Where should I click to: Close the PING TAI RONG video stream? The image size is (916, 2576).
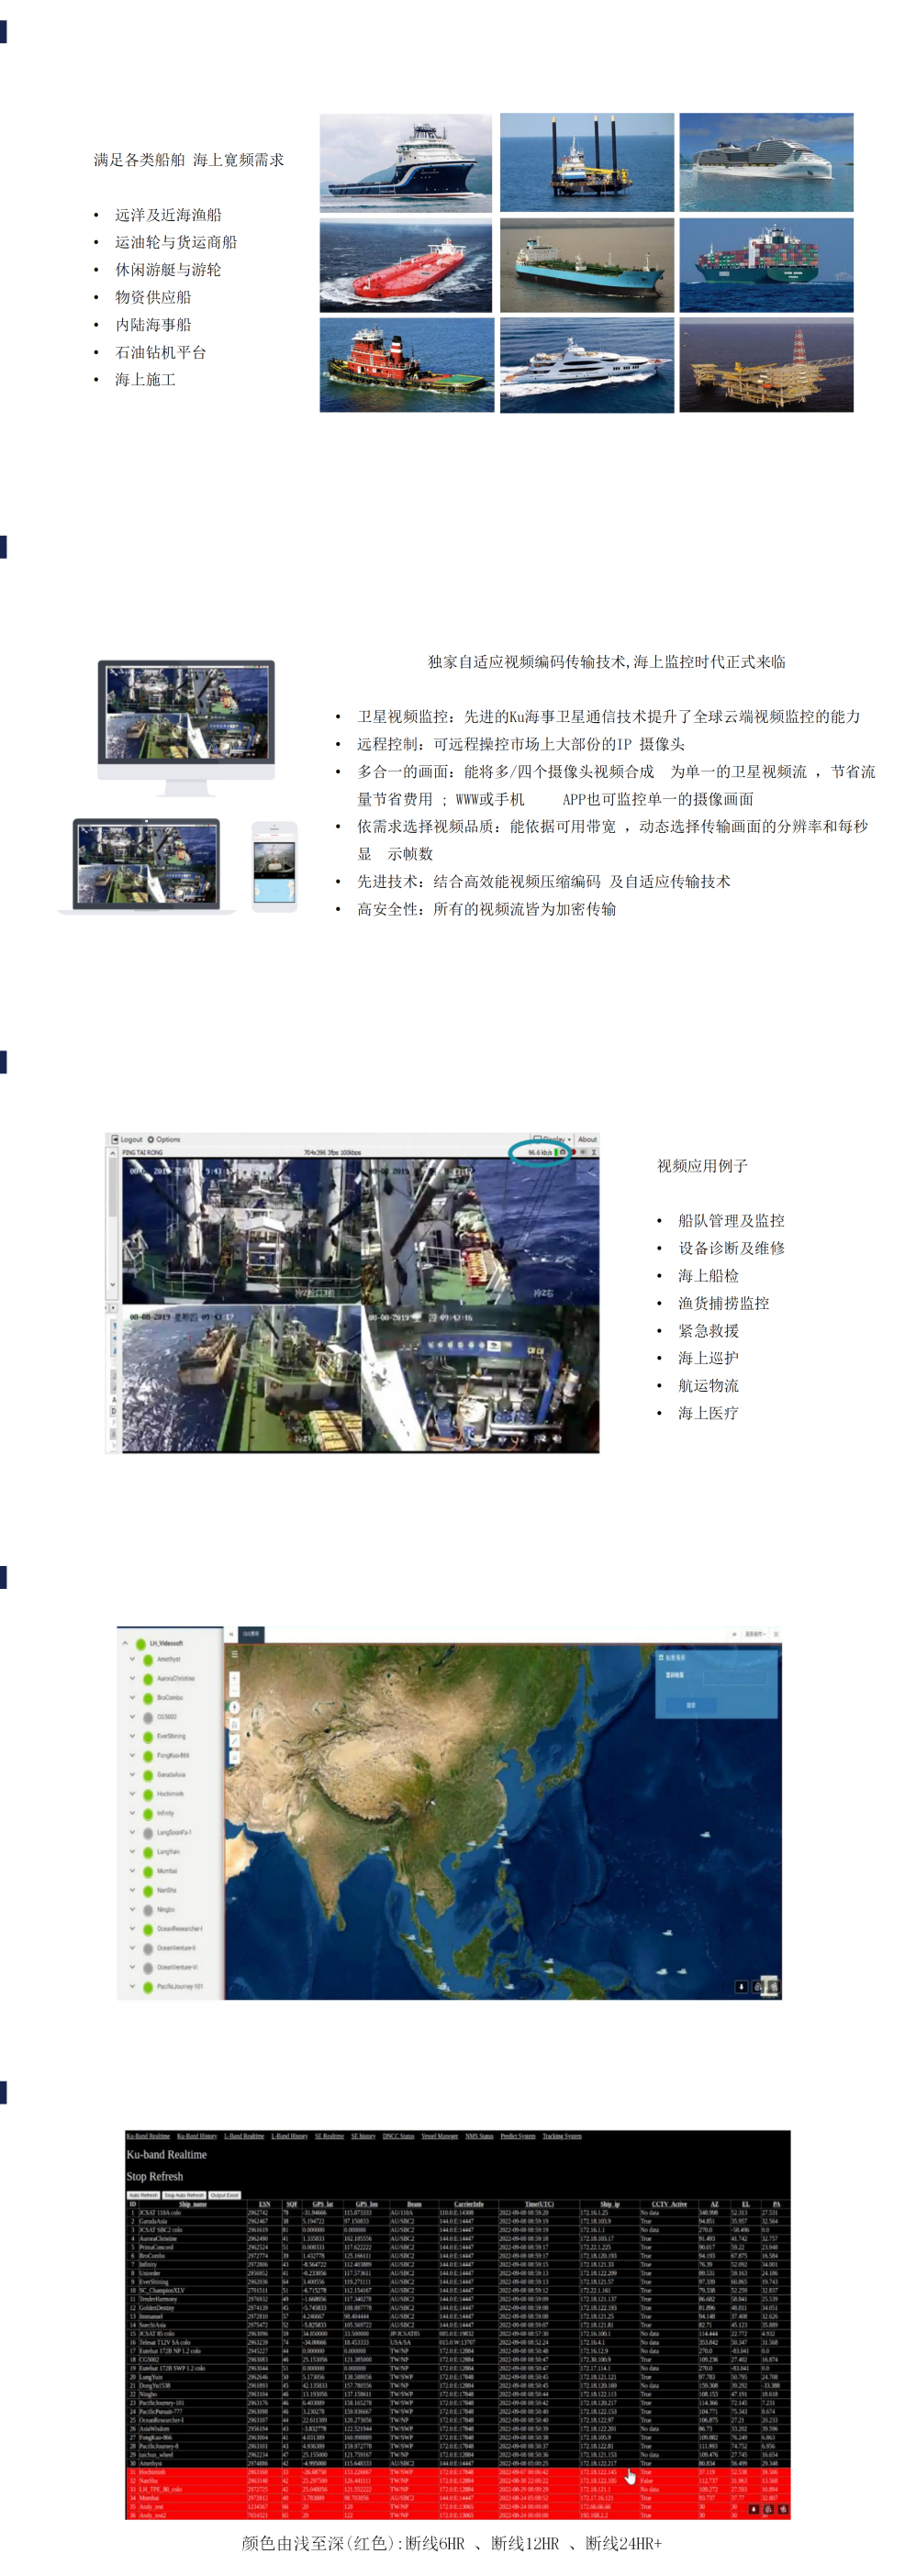click(x=594, y=1153)
